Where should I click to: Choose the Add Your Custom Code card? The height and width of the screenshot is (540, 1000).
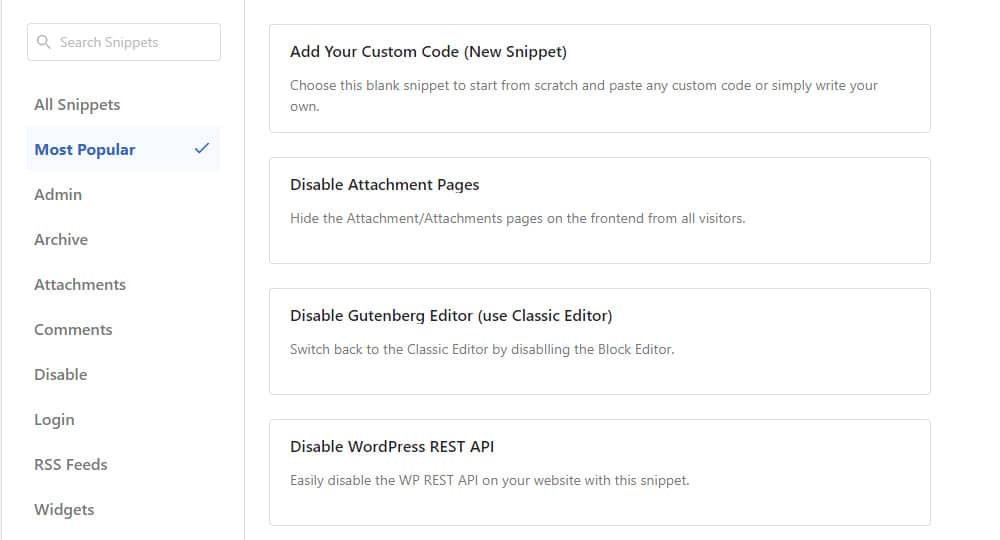tap(599, 78)
